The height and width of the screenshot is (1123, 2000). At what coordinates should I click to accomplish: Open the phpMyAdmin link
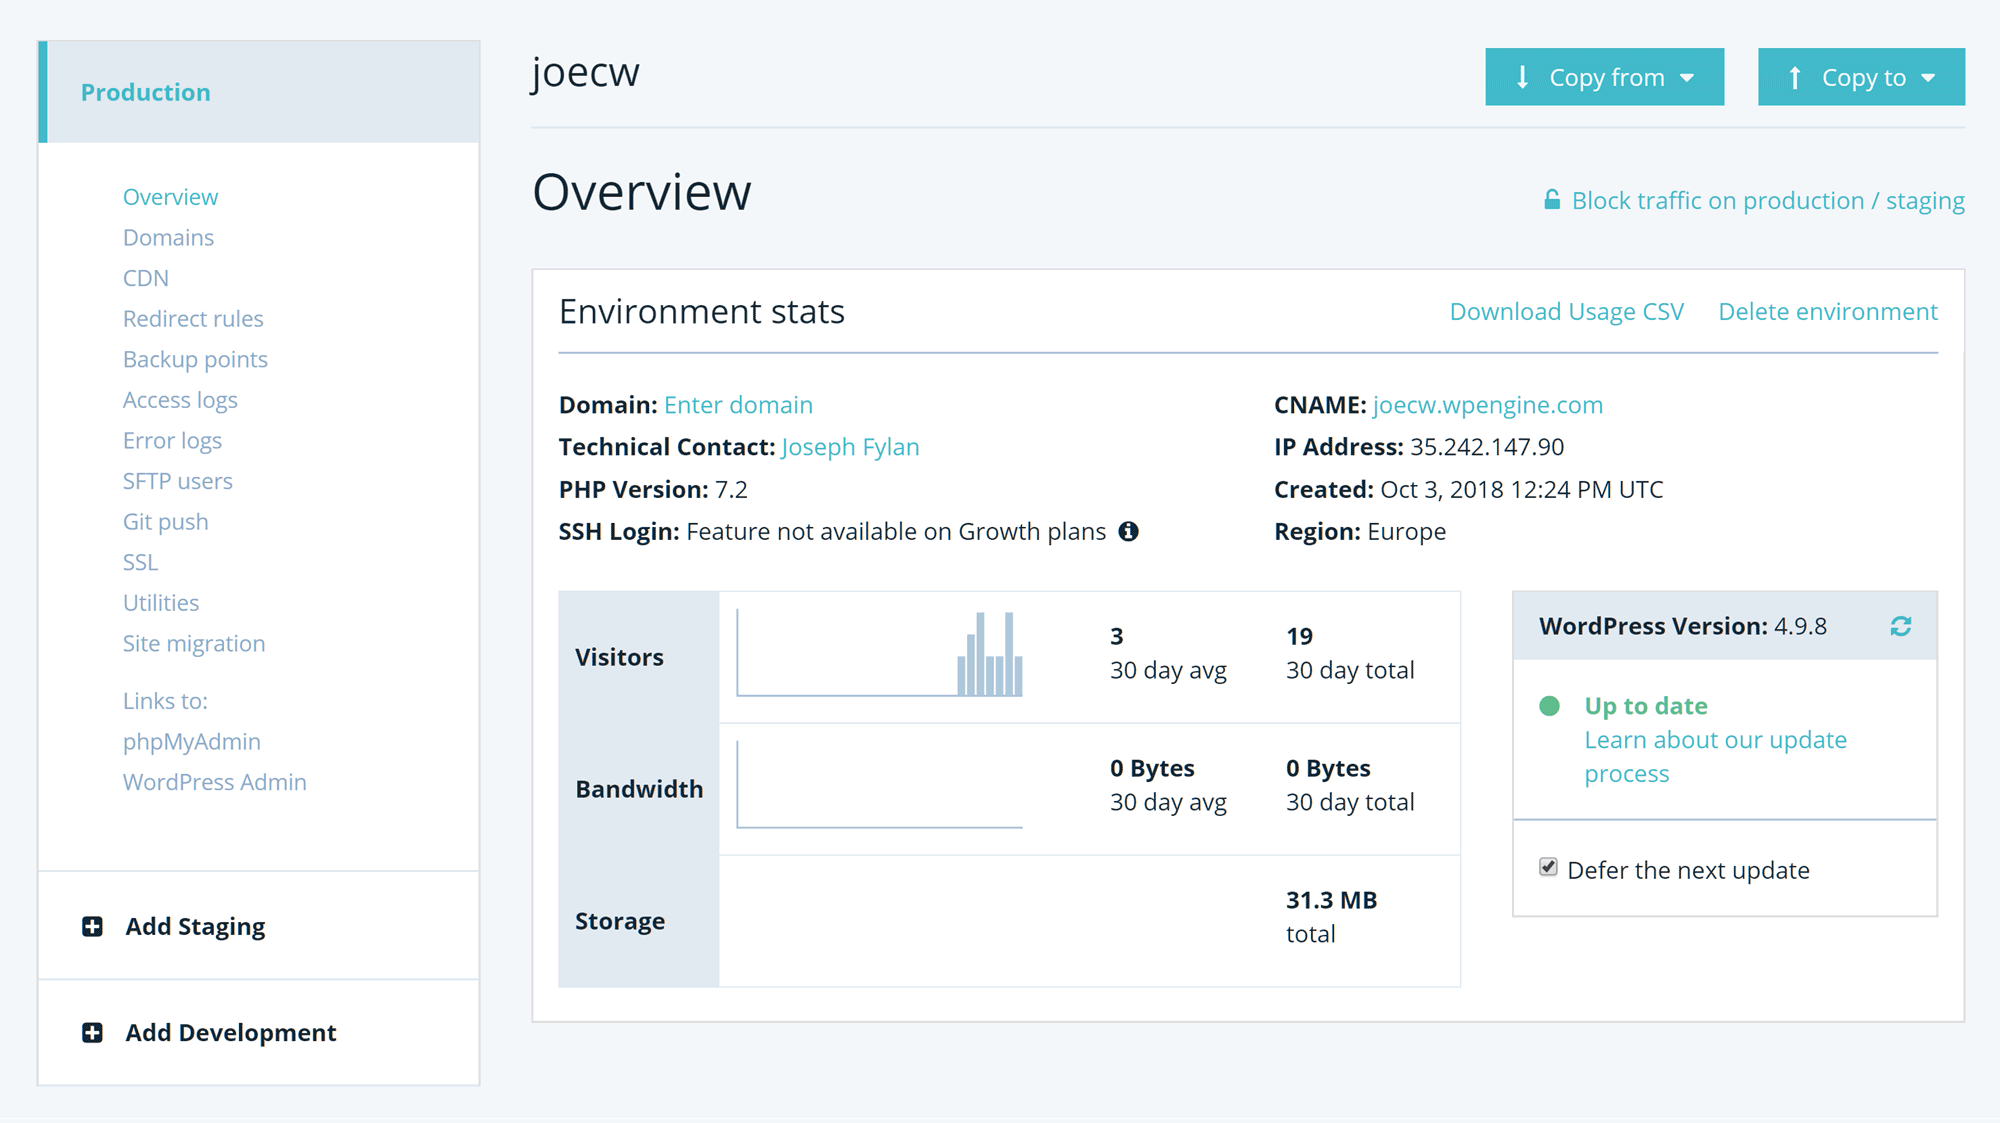(192, 742)
